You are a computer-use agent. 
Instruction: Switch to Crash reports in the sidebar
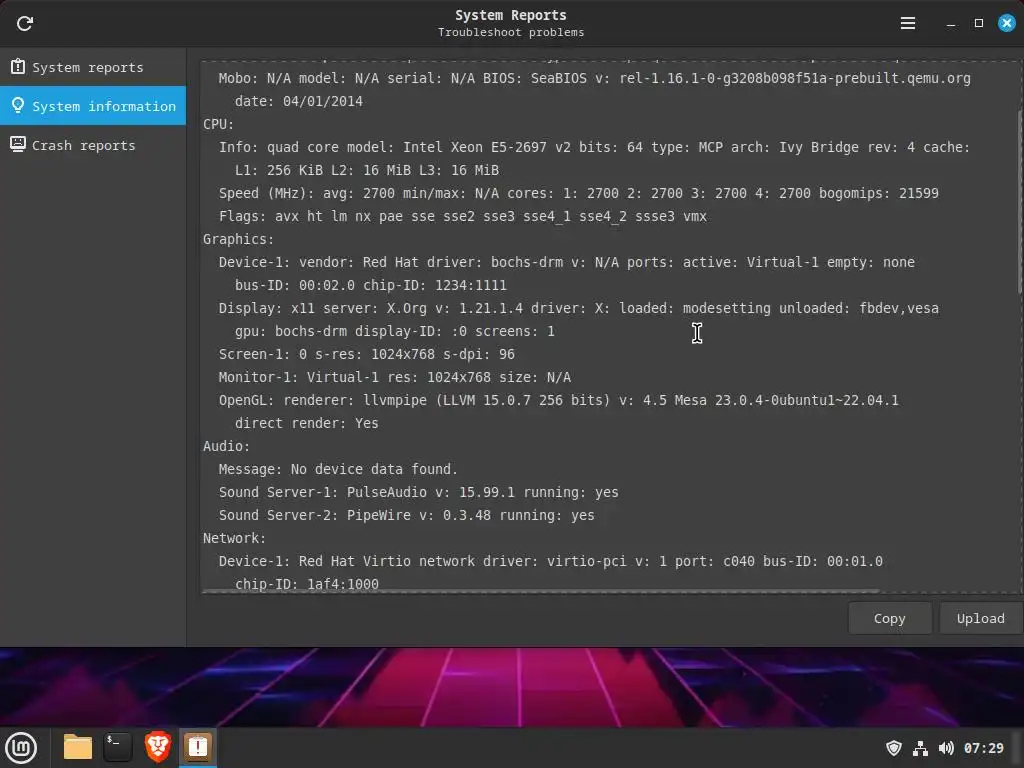[93, 145]
